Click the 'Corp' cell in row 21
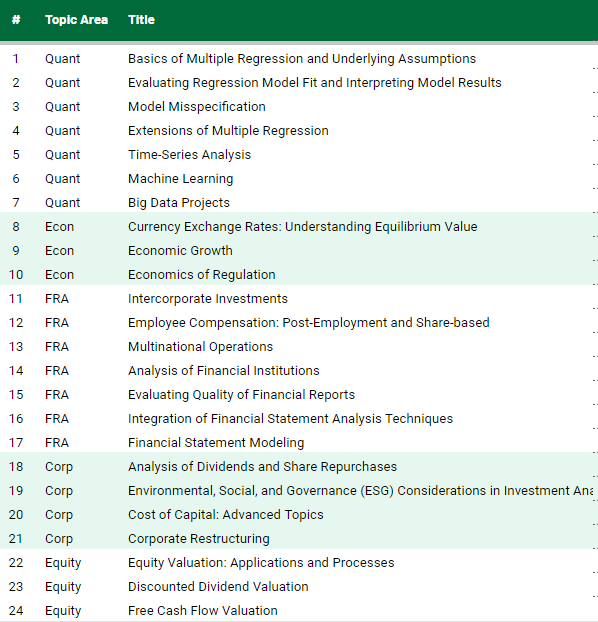The height and width of the screenshot is (622, 598). (x=59, y=539)
